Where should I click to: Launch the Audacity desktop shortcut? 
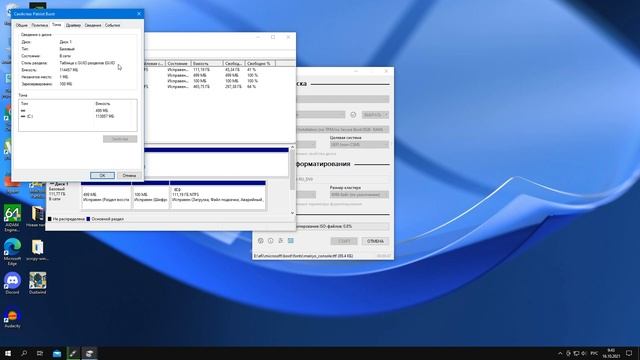[x=12, y=318]
